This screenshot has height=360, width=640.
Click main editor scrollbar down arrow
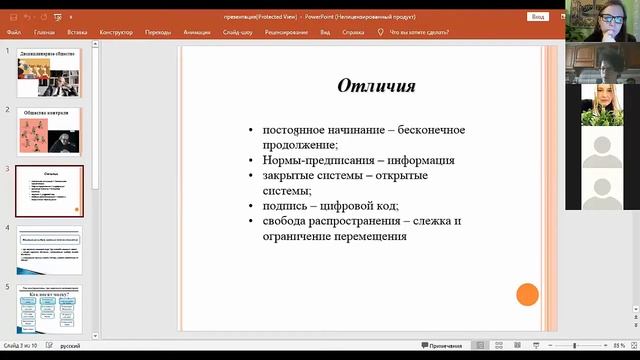[636, 309]
